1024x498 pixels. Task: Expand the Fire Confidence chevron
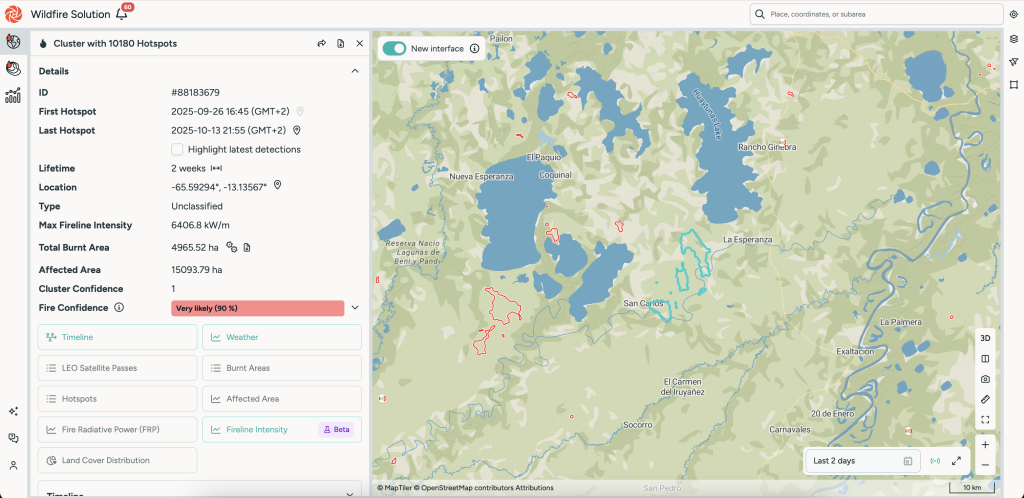pyautogui.click(x=354, y=308)
